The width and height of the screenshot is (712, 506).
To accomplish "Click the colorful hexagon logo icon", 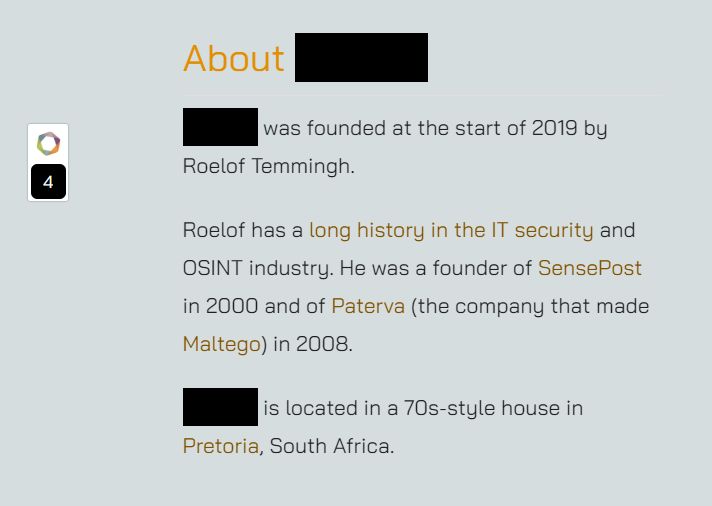I will point(48,144).
